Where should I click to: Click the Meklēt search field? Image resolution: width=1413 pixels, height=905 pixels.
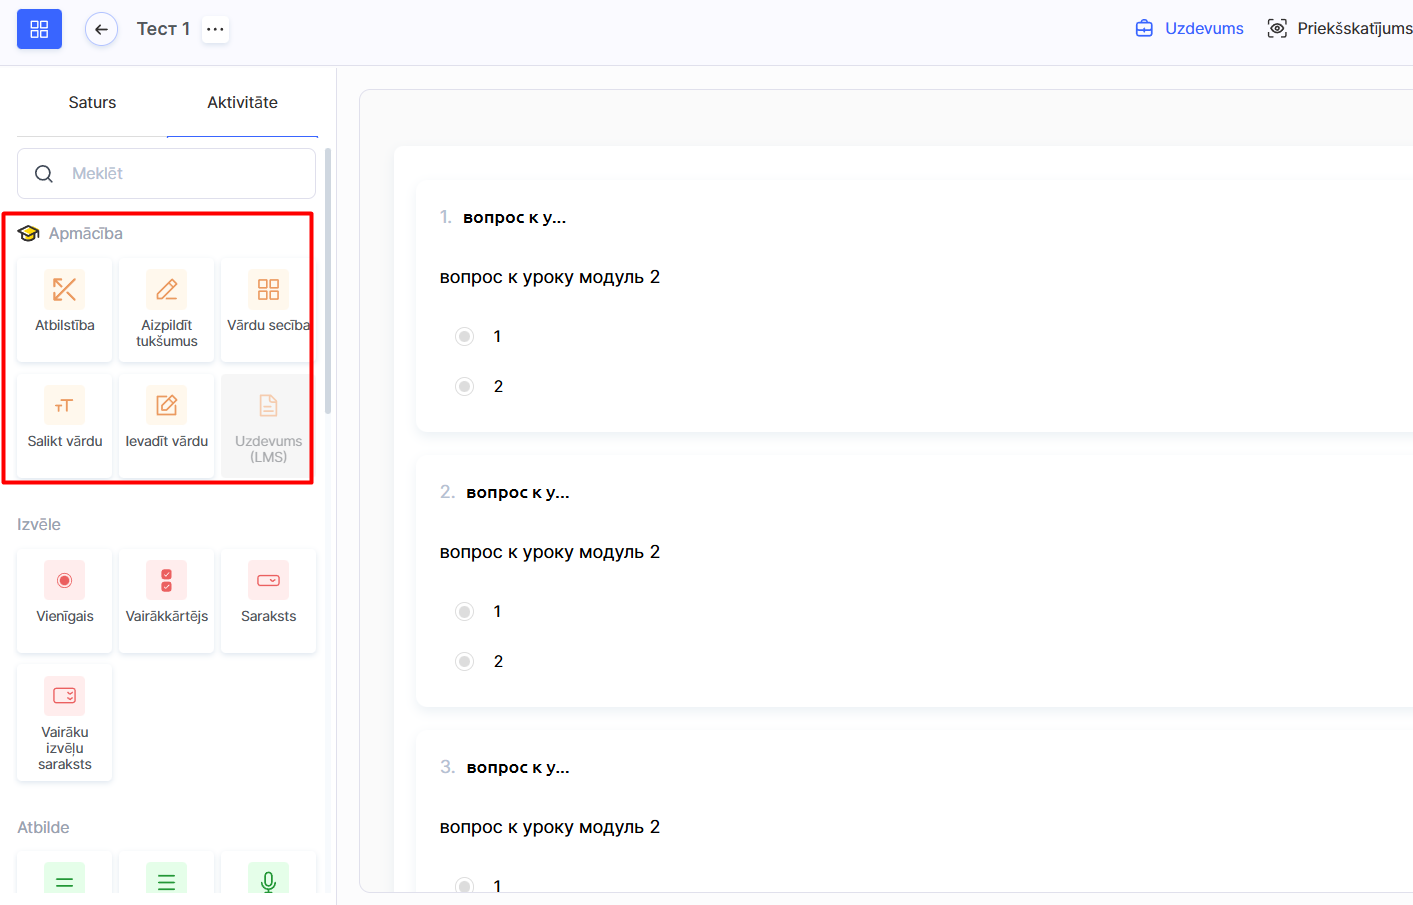(180, 174)
